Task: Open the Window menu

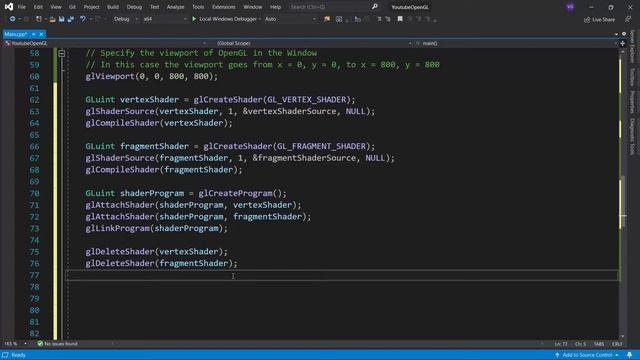Action: tap(253, 7)
